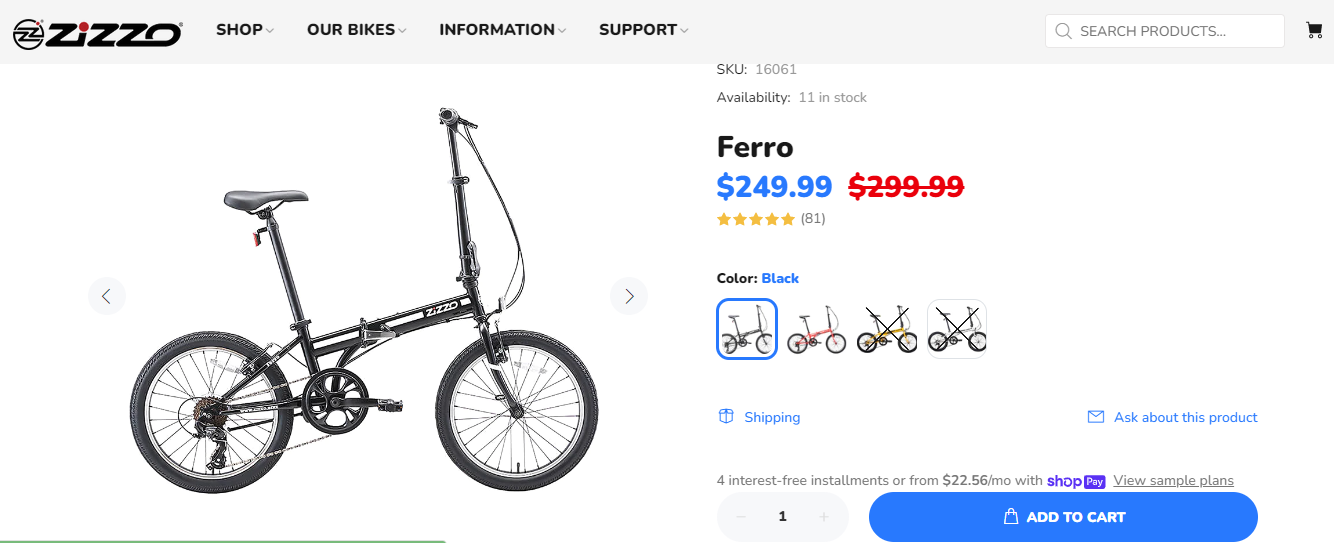Click the search magnifier icon

coord(1063,31)
